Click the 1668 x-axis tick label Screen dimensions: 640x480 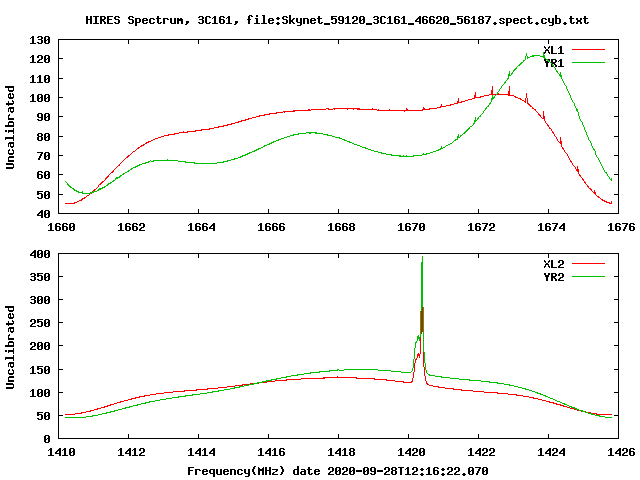coord(341,227)
